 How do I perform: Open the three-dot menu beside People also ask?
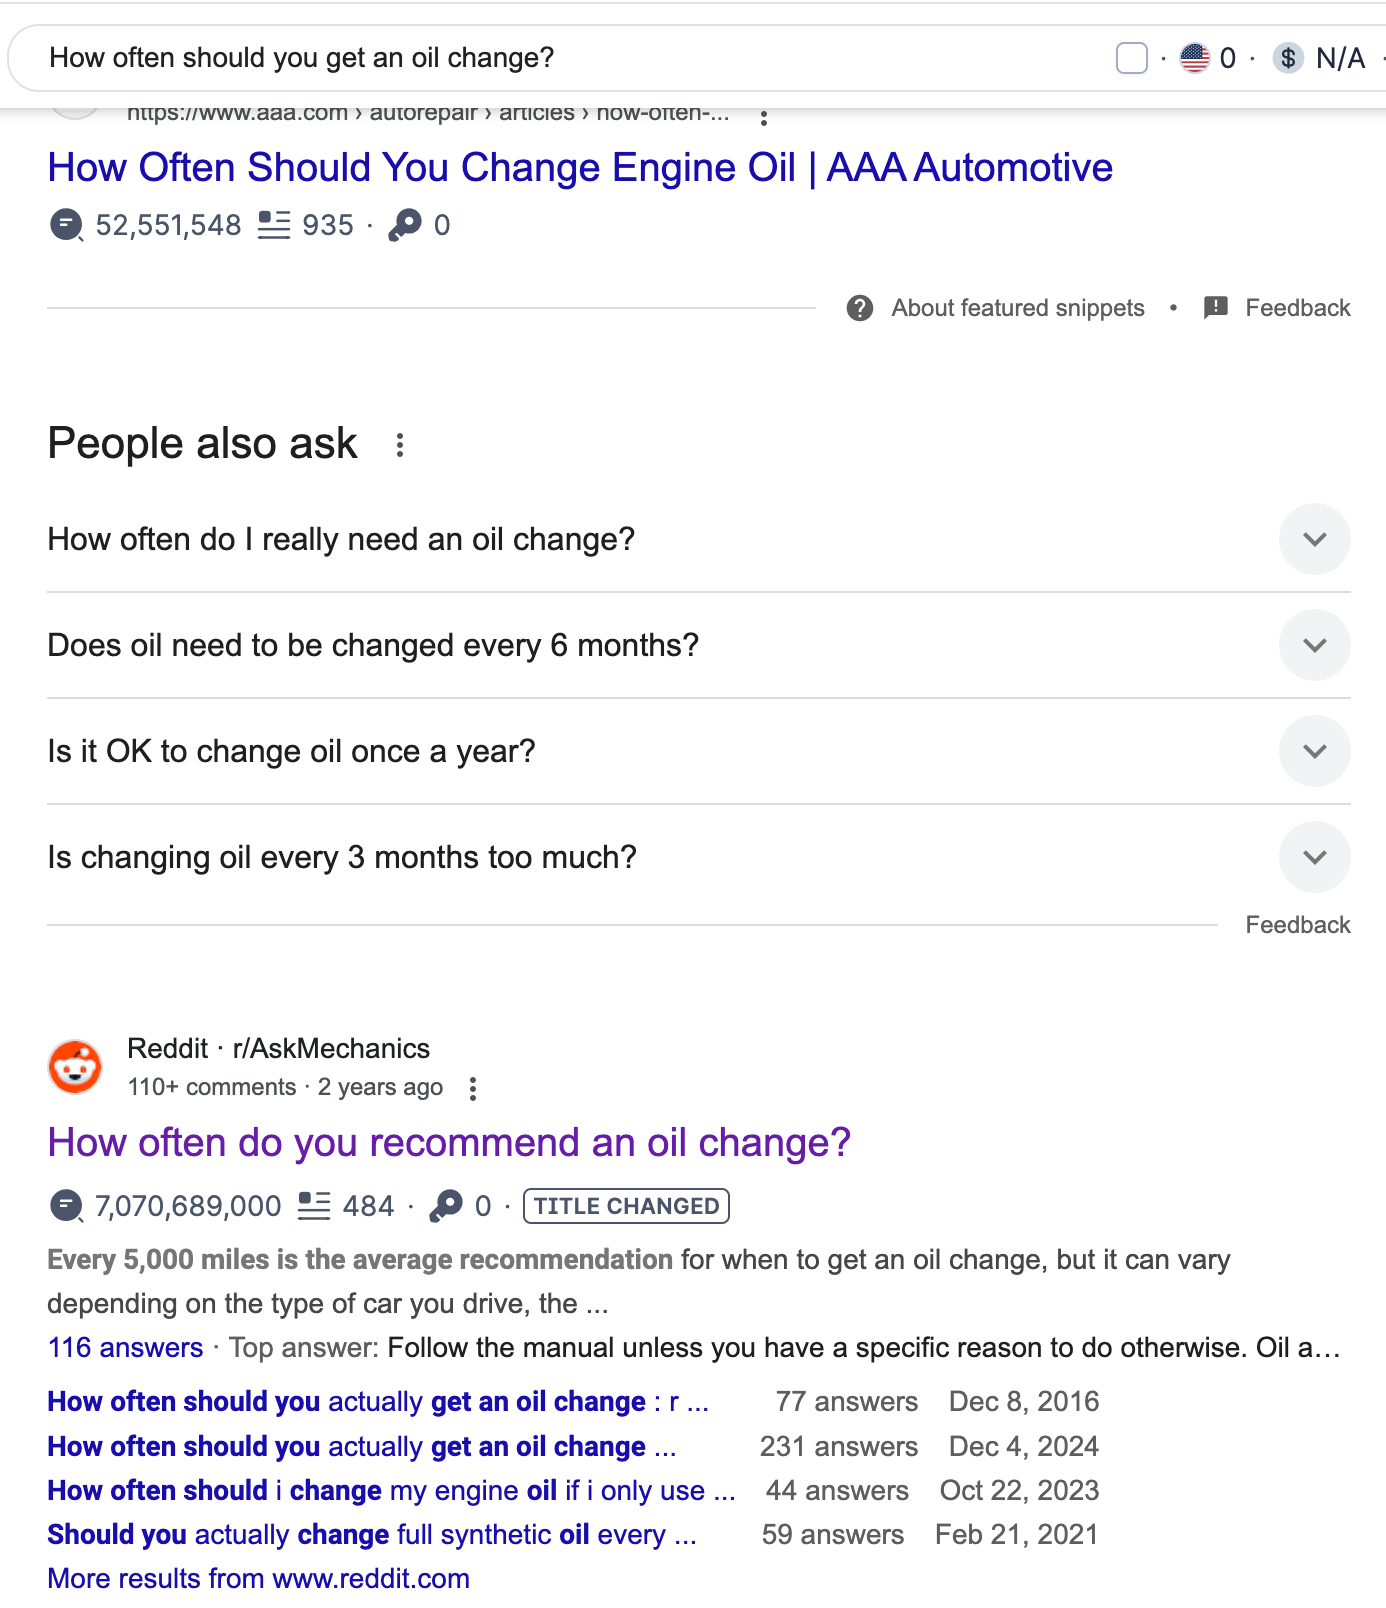[400, 445]
